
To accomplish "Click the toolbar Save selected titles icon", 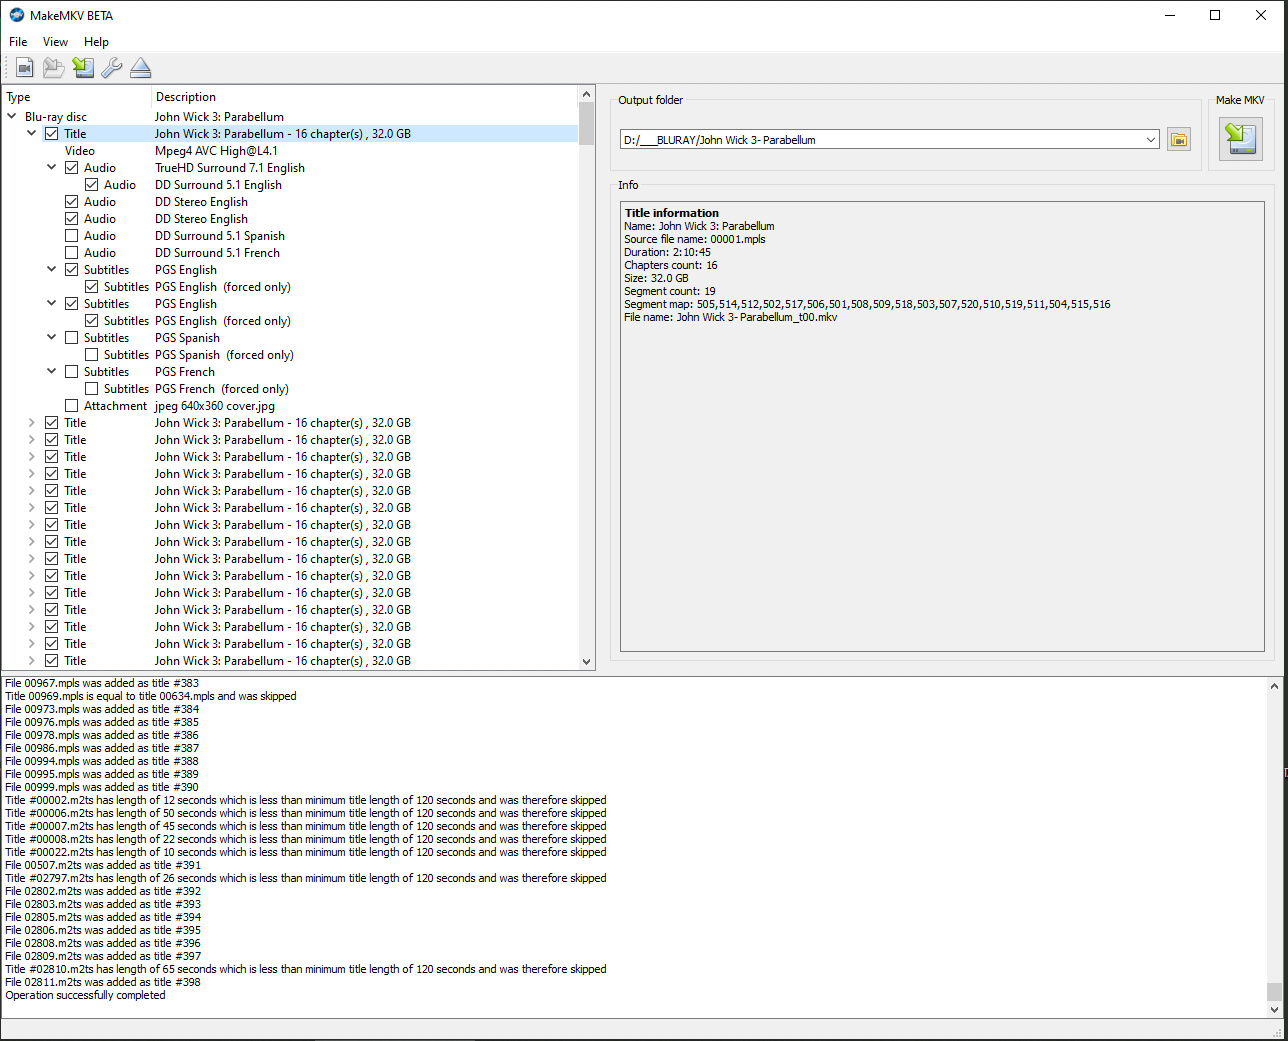I will coord(83,68).
